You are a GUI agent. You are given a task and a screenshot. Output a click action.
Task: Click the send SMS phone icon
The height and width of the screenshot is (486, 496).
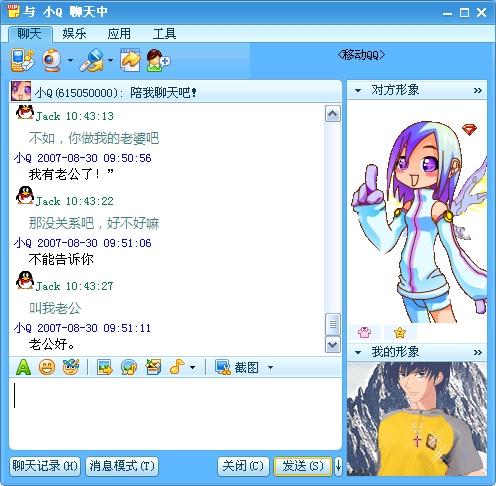23,60
